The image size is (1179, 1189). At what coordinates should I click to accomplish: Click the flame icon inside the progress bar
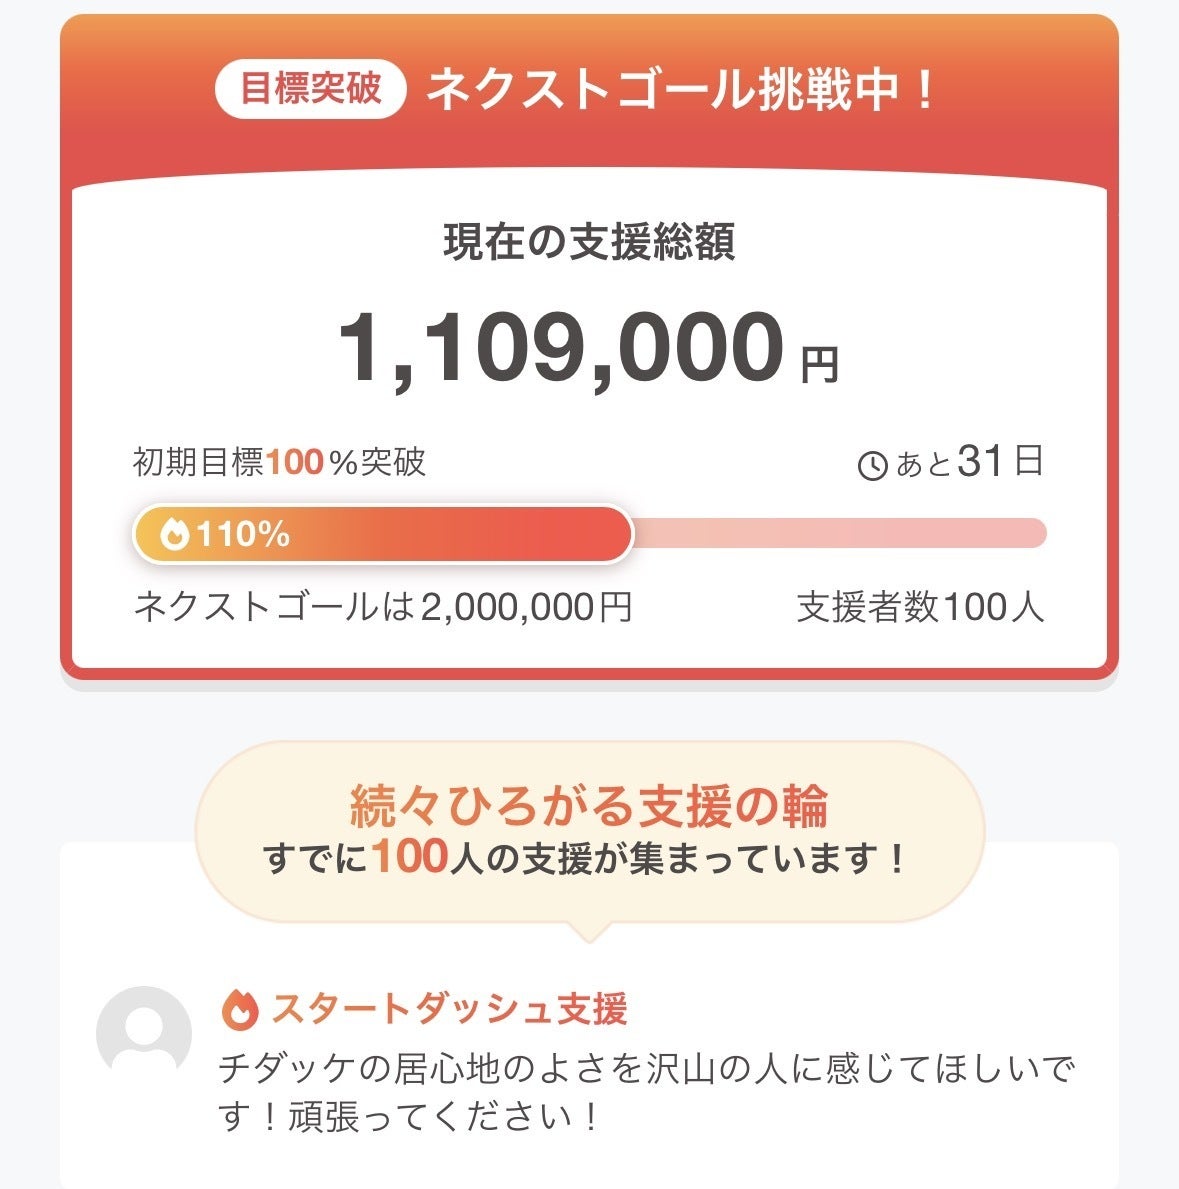(175, 535)
